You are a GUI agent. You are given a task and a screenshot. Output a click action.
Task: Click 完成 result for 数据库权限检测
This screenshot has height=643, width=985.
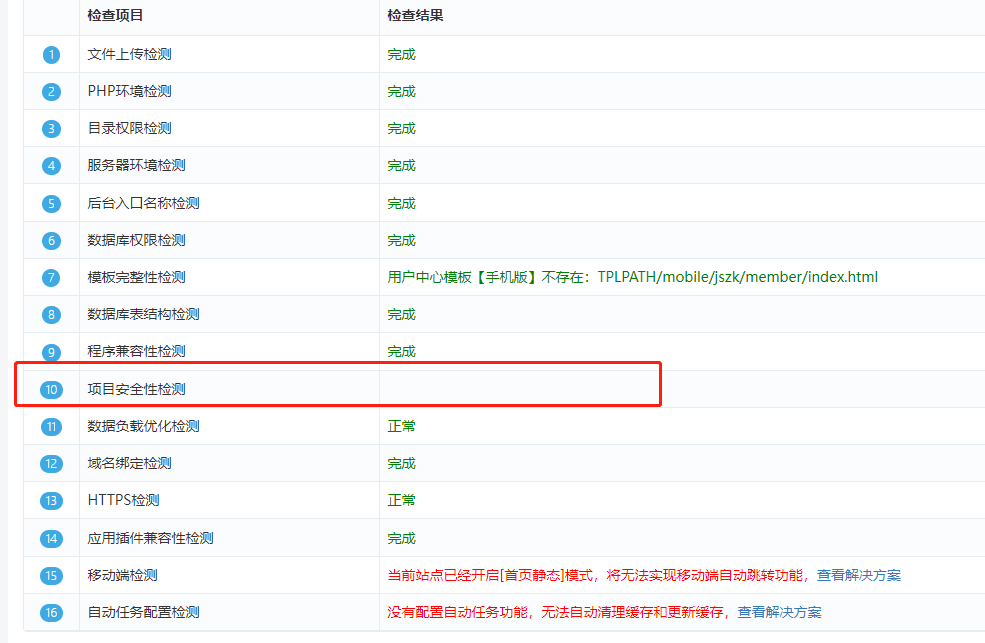(401, 240)
